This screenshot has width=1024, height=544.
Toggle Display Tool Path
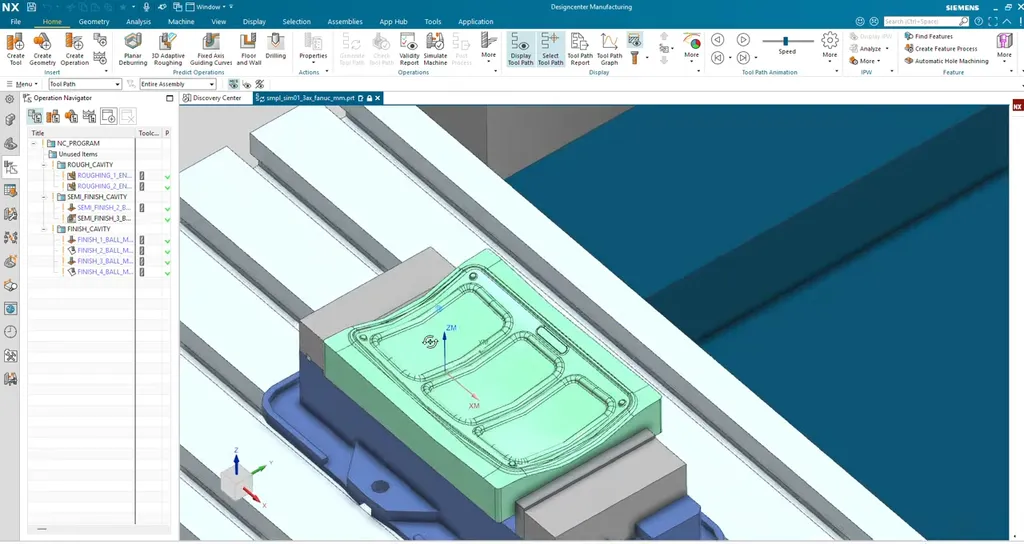[x=520, y=50]
